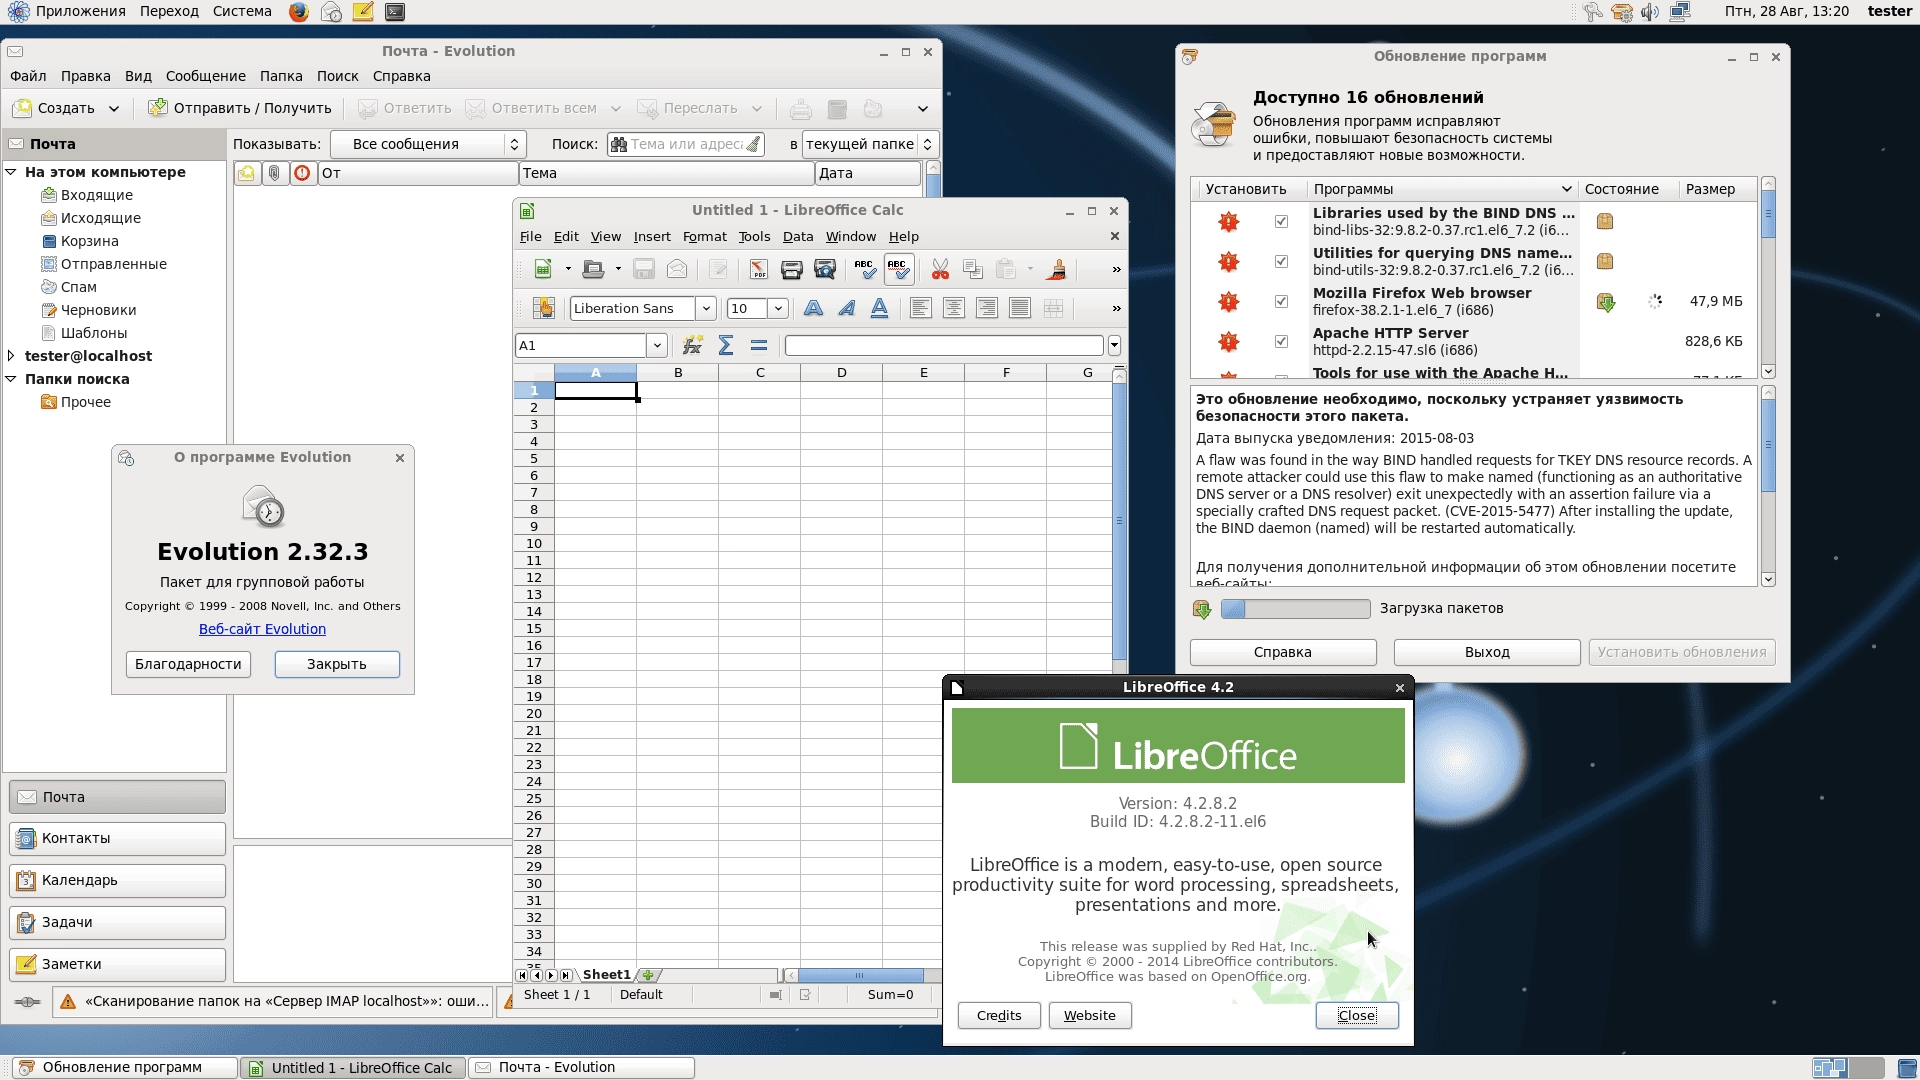1920x1080 pixels.
Task: Open the Evolution website link
Action: coord(262,630)
